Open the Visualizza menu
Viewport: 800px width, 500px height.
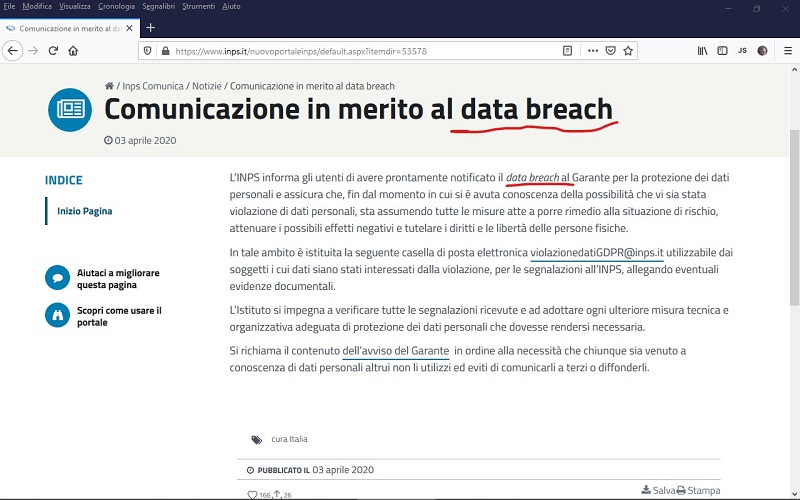coord(74,7)
